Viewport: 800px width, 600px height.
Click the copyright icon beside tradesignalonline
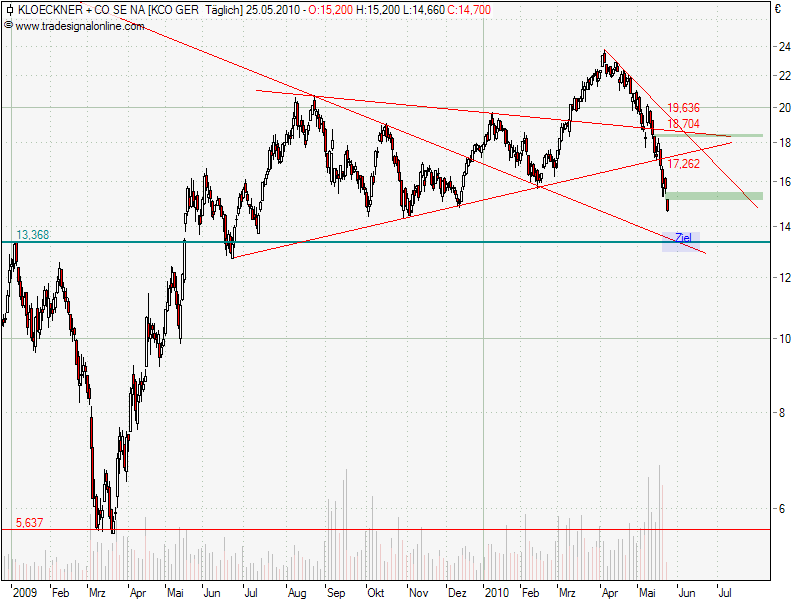tap(9, 25)
